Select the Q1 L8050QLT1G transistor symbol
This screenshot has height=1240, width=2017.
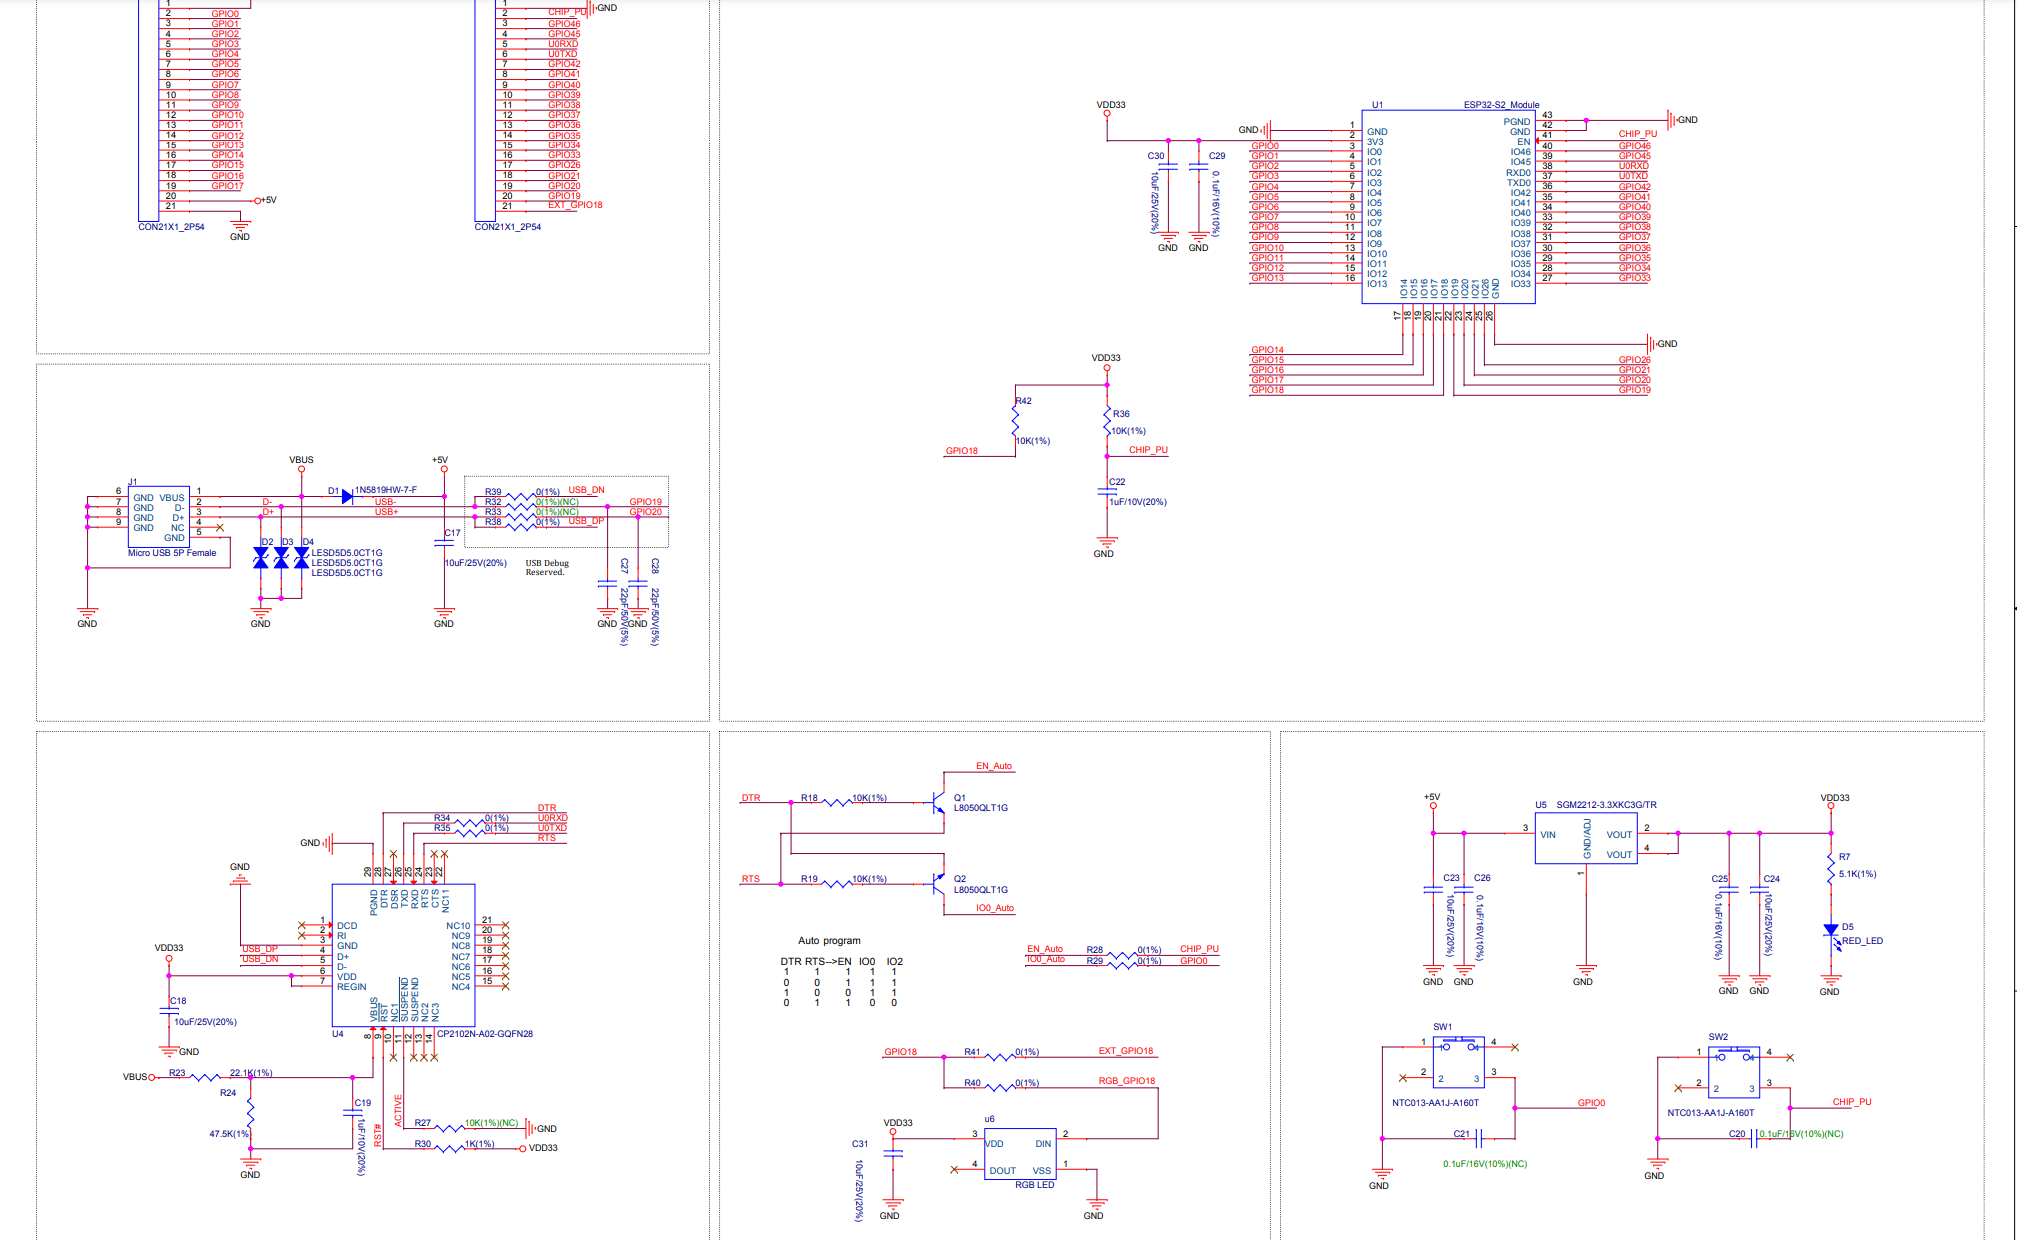(938, 802)
